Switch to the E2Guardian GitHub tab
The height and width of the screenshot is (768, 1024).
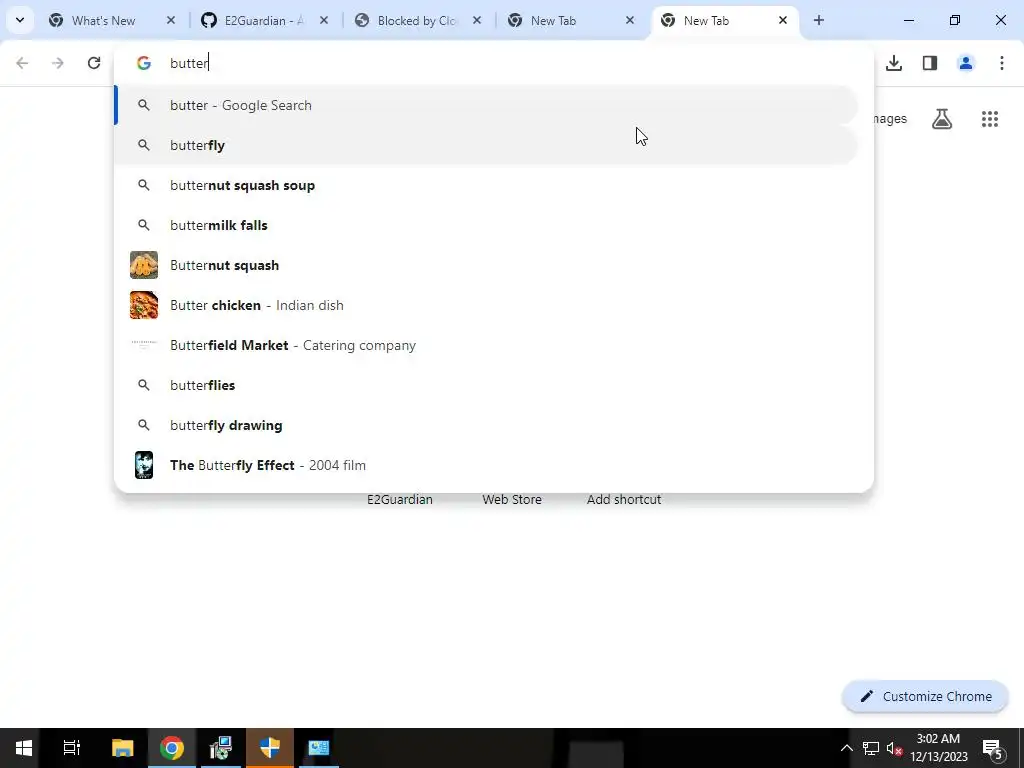[264, 20]
